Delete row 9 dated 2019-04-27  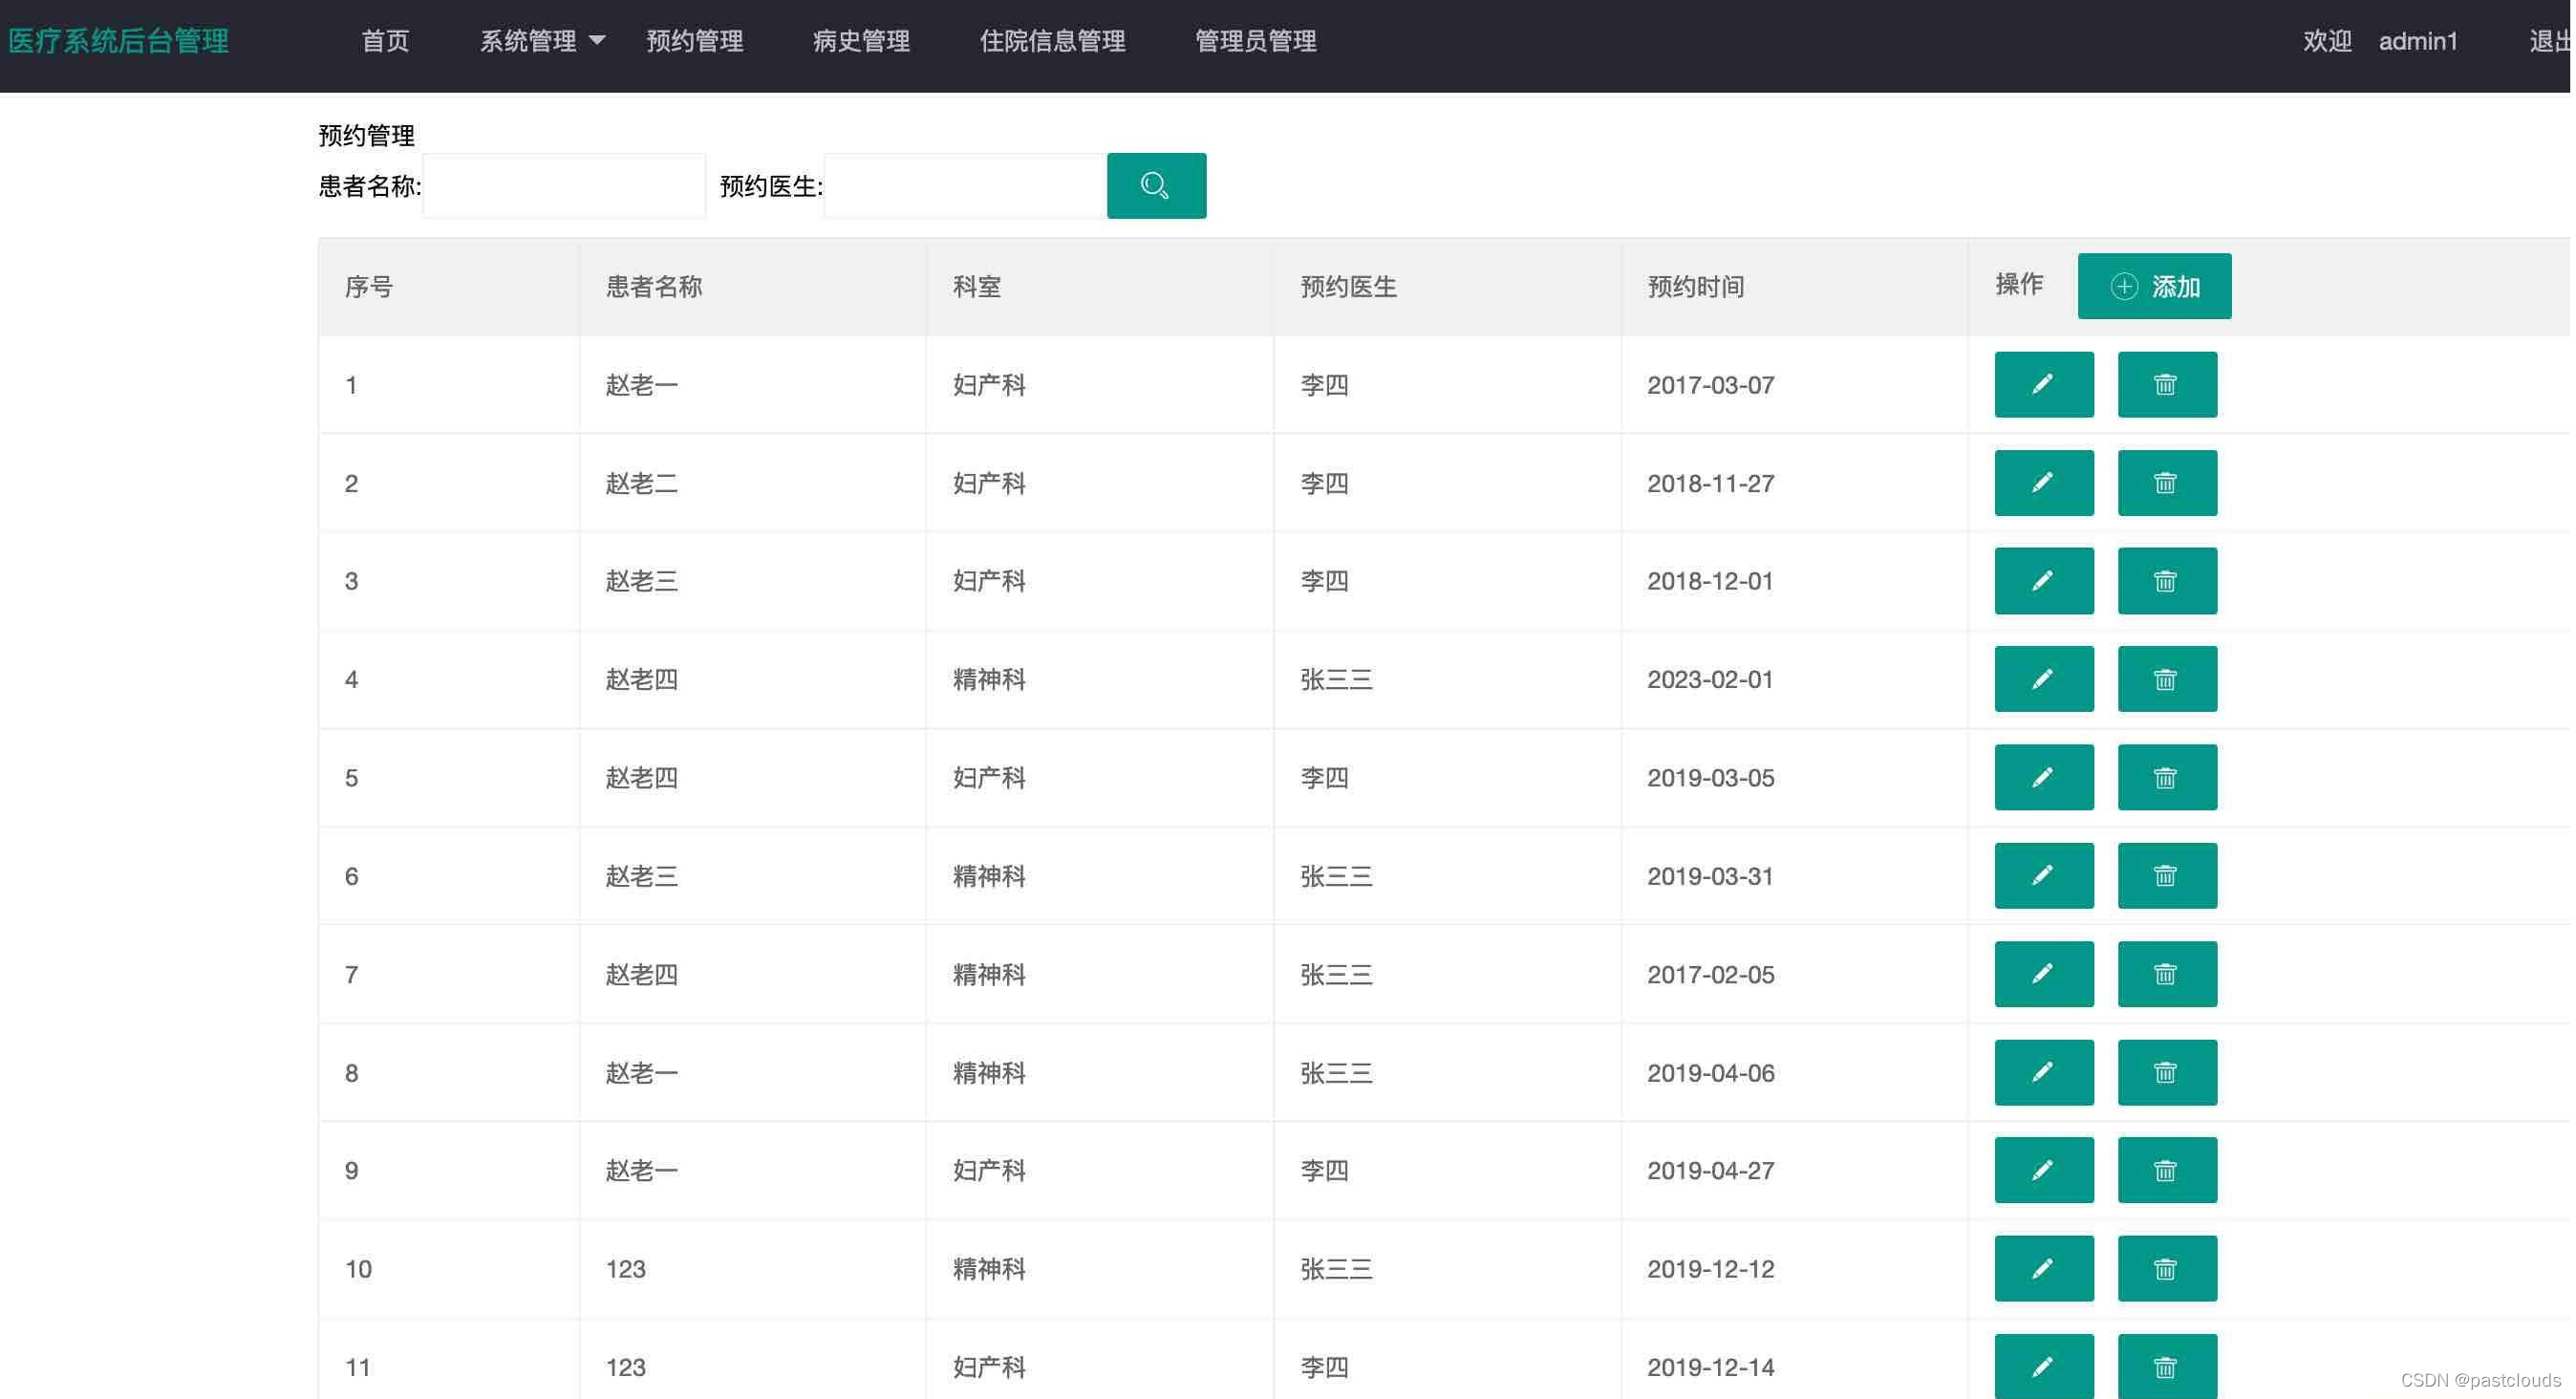coord(2166,1170)
